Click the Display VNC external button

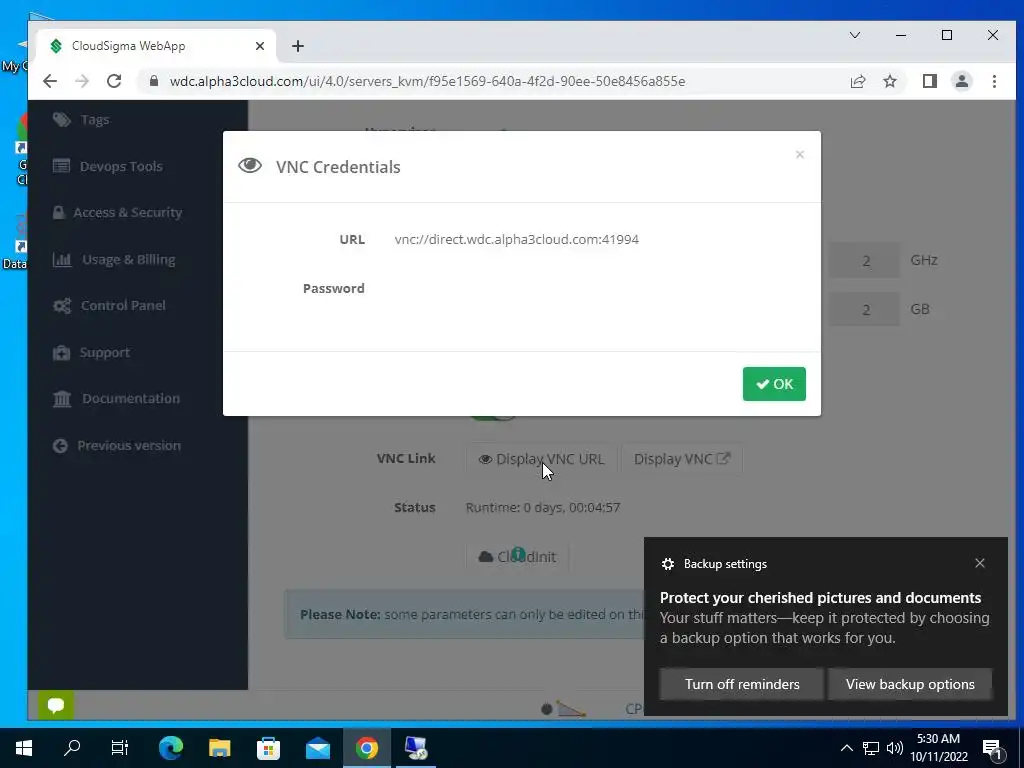[x=682, y=459]
